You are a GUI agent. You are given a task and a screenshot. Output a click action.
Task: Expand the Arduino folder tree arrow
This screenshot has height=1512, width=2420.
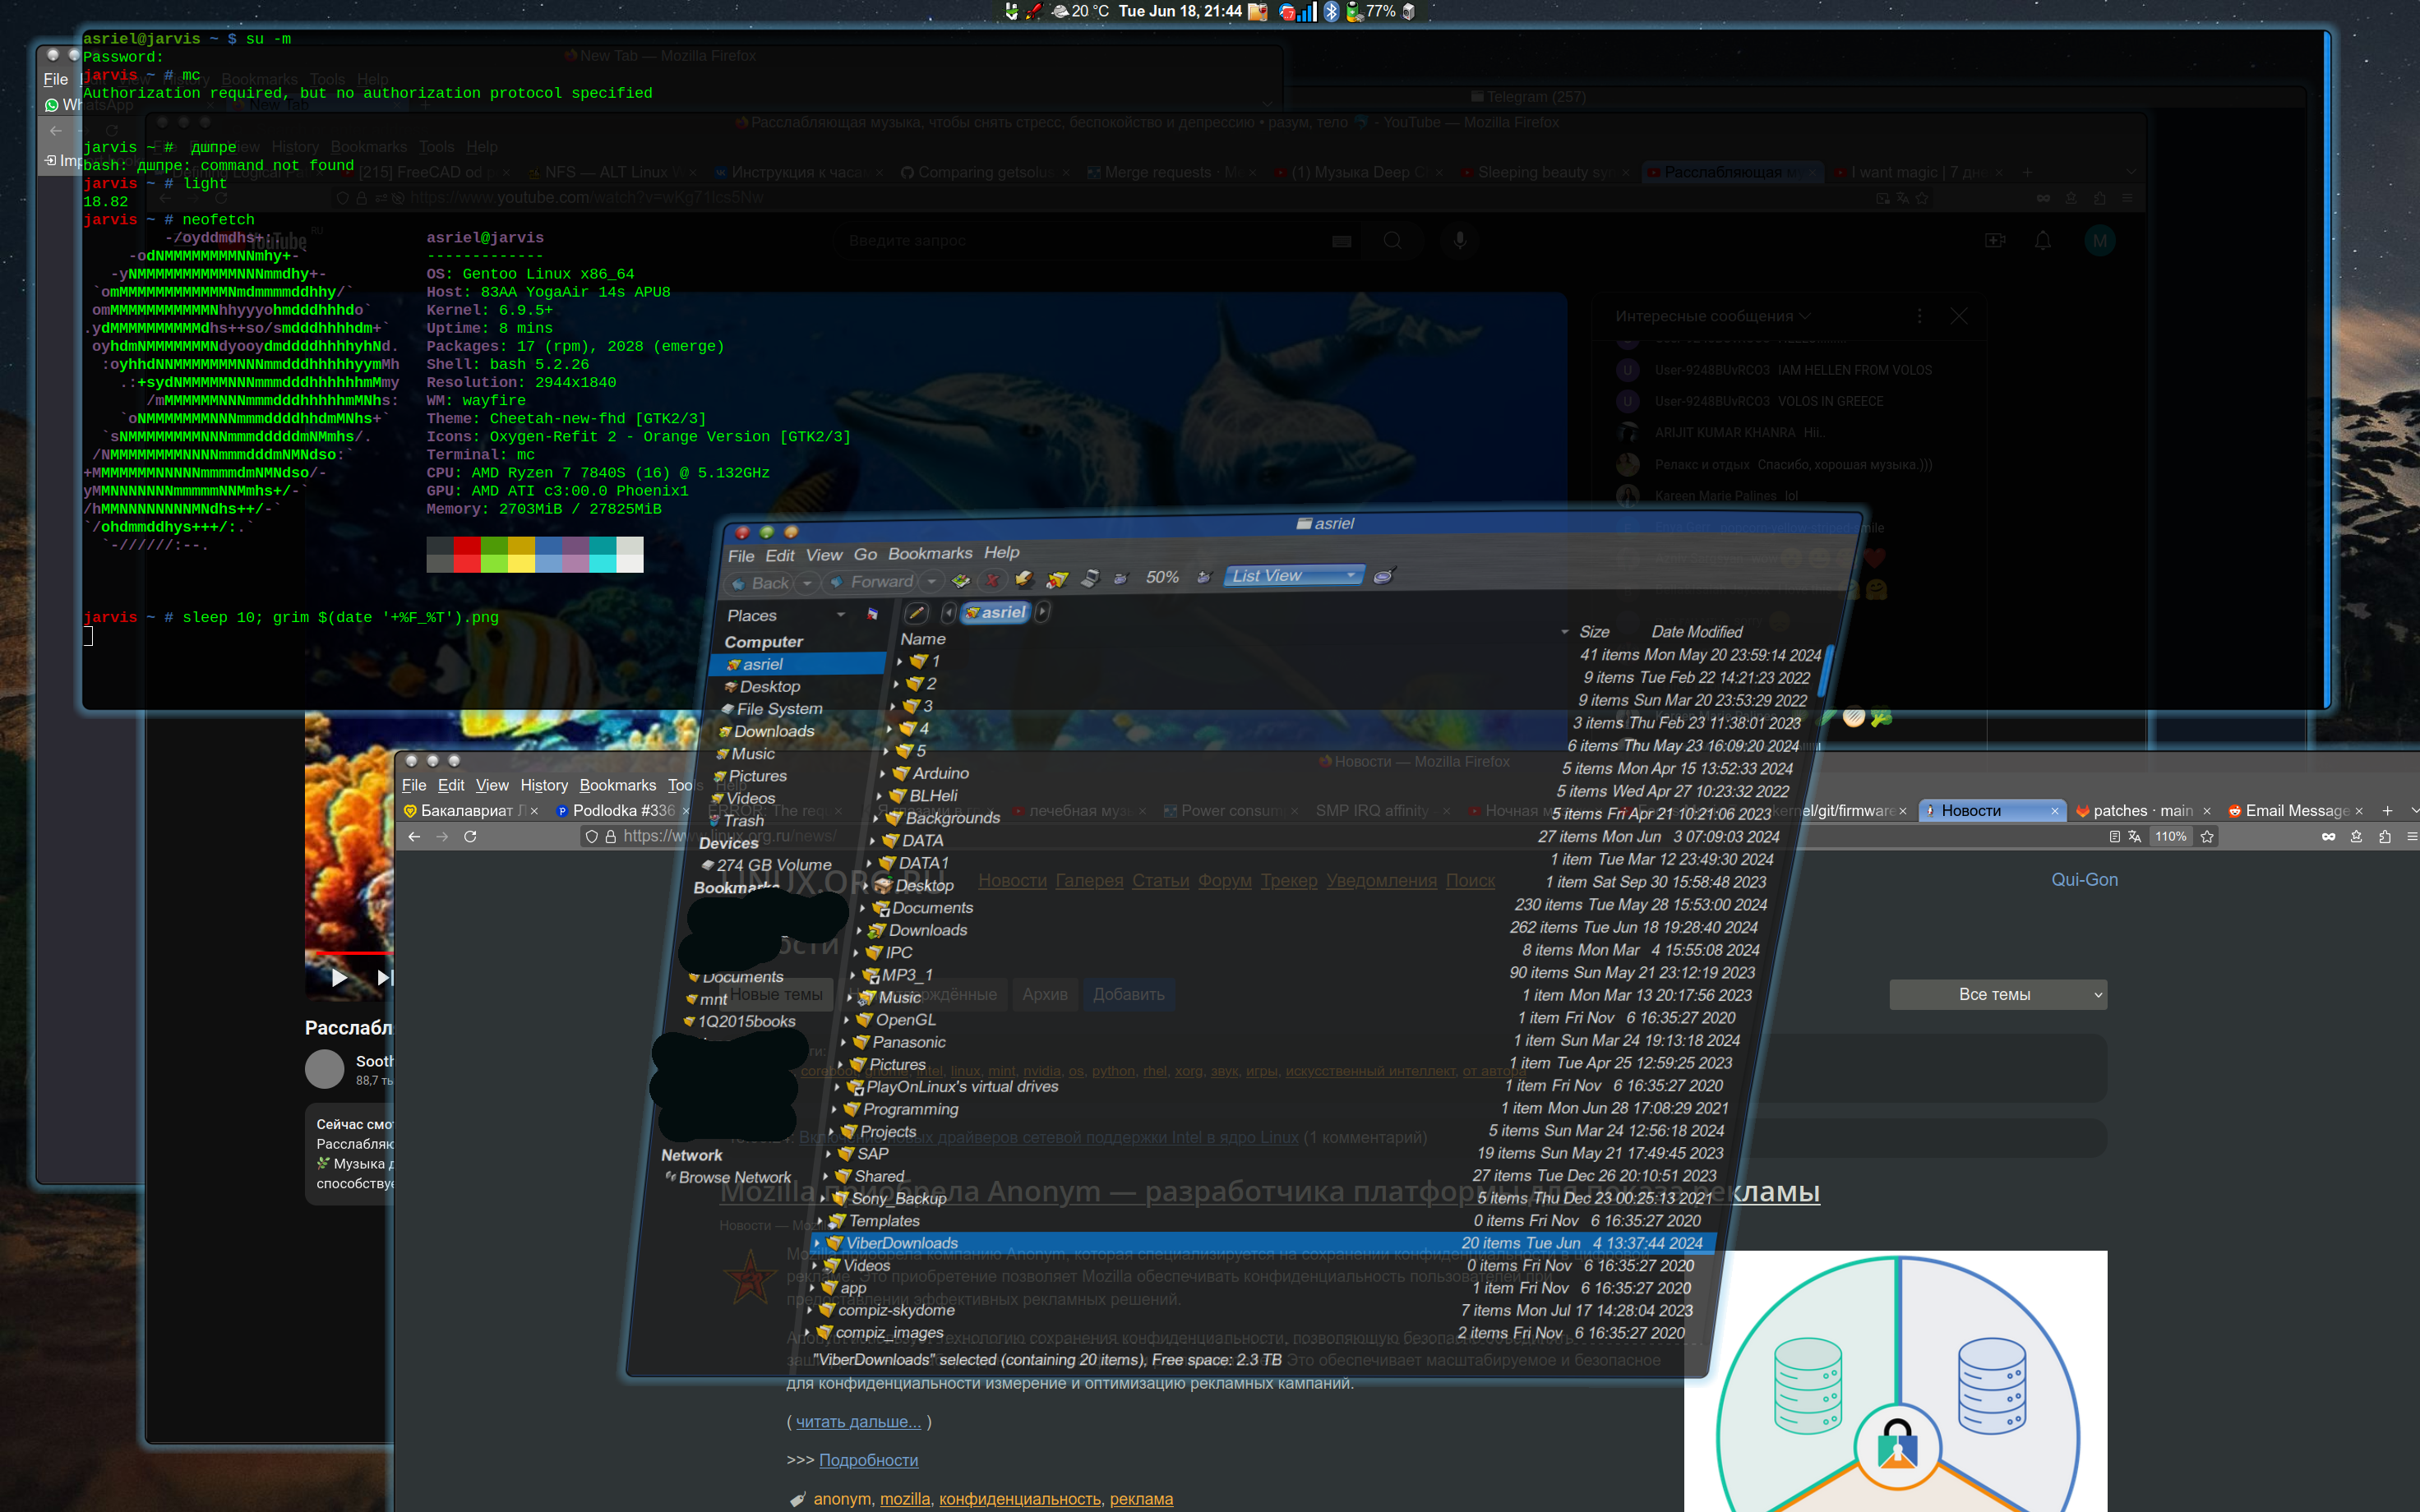coord(881,773)
